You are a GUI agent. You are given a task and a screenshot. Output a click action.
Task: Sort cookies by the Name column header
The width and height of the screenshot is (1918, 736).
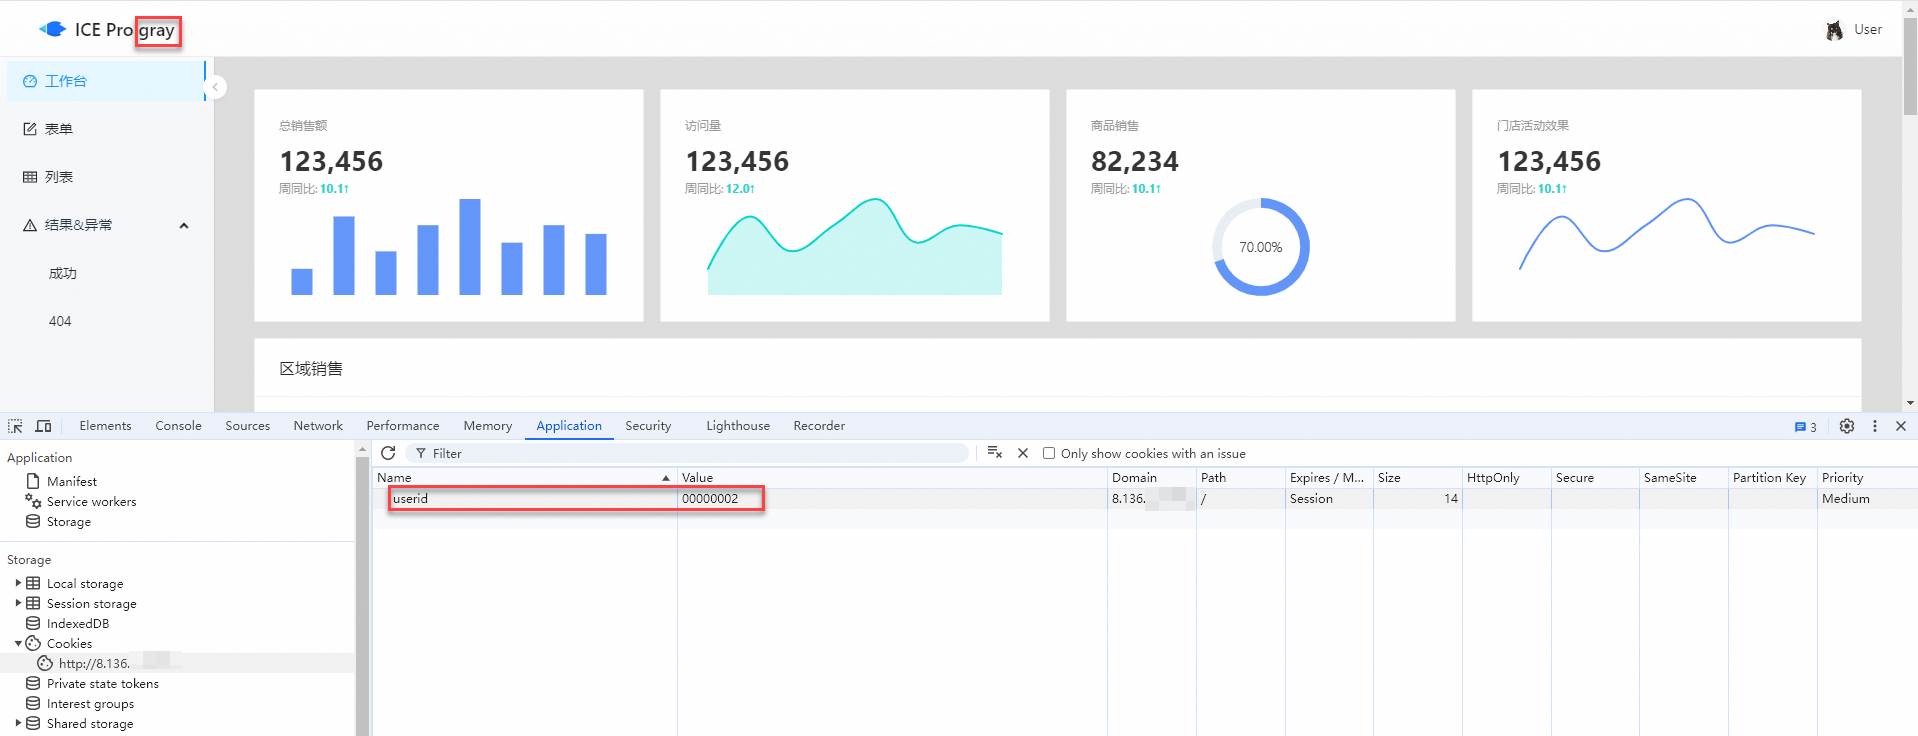click(525, 478)
